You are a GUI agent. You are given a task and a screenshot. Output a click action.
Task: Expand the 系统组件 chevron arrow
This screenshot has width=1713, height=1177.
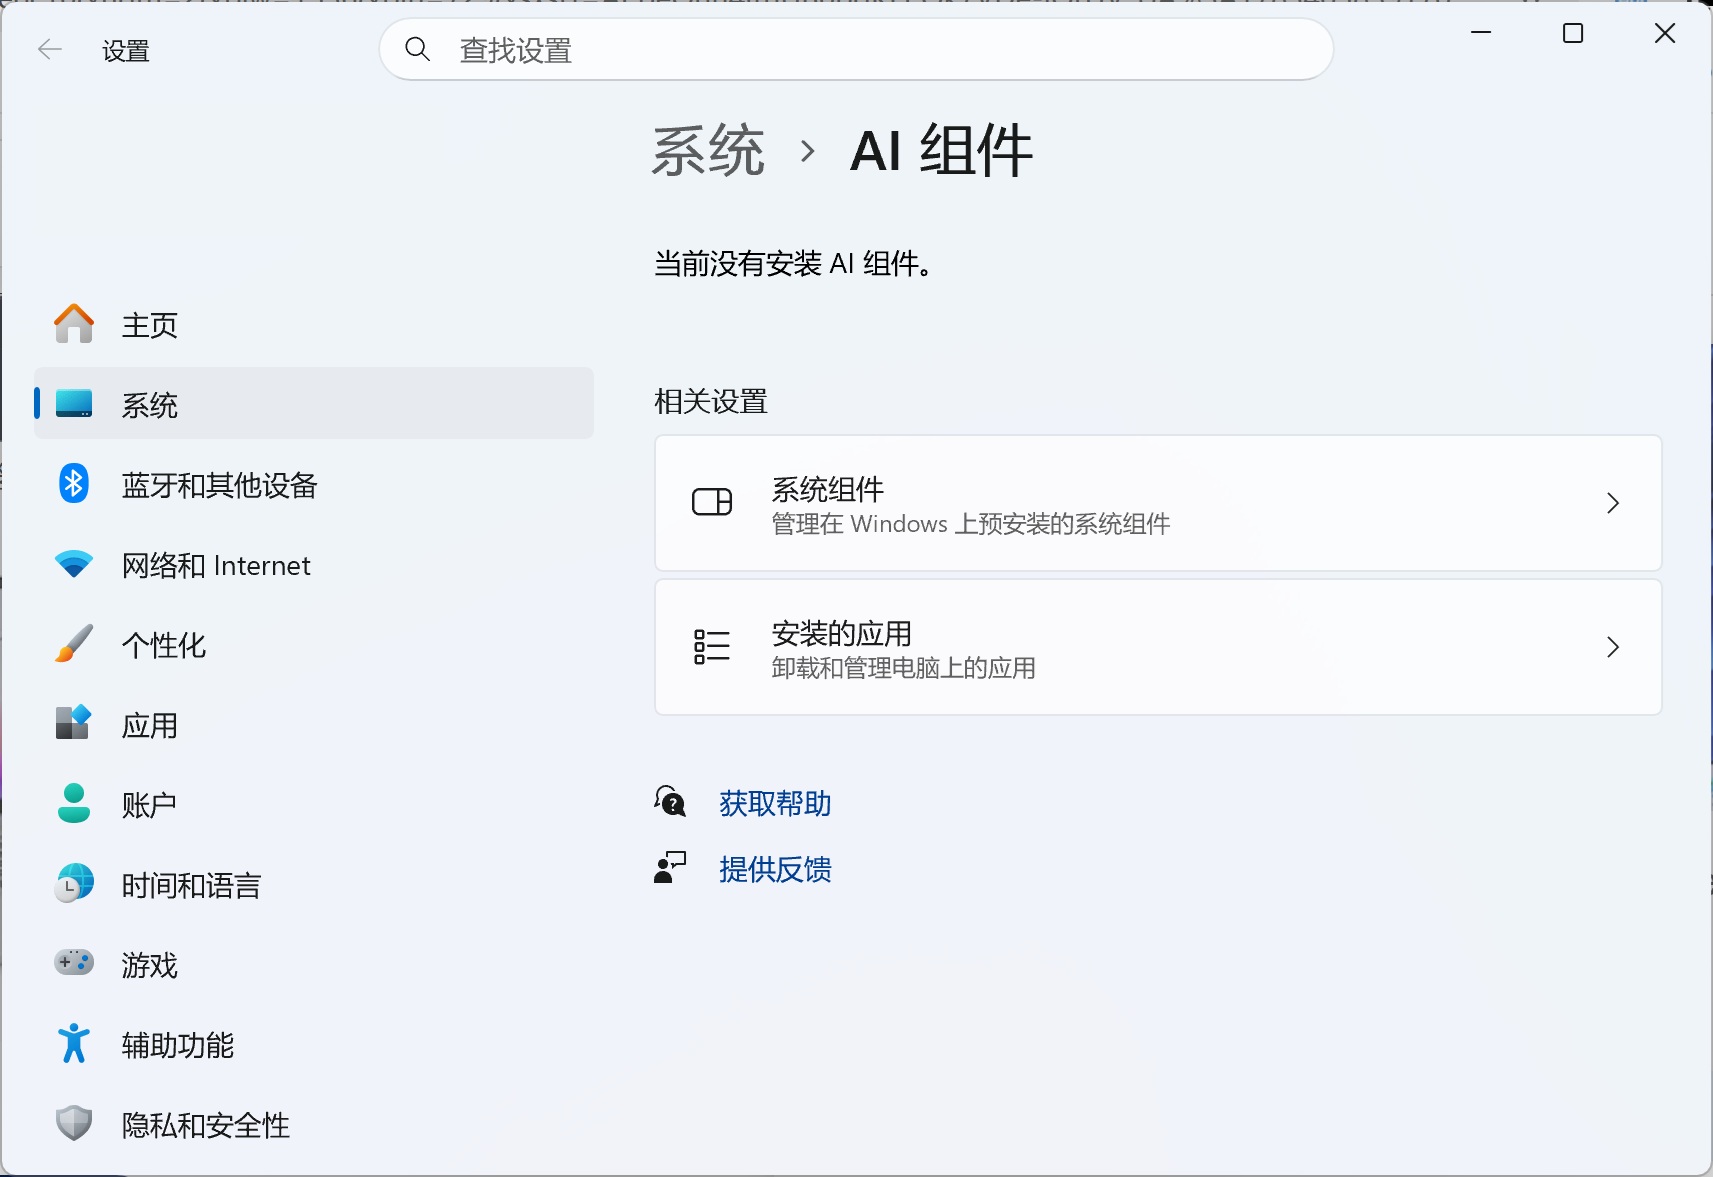tap(1612, 503)
